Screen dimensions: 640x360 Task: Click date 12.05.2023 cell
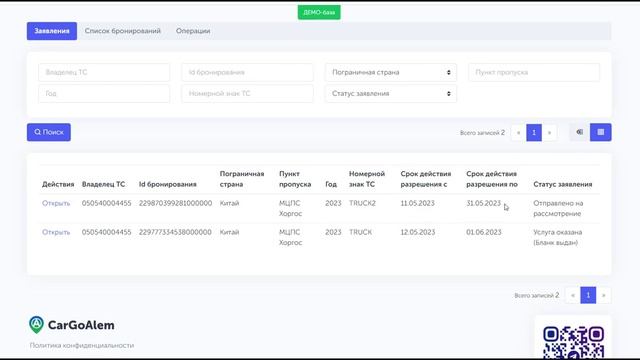(x=417, y=232)
